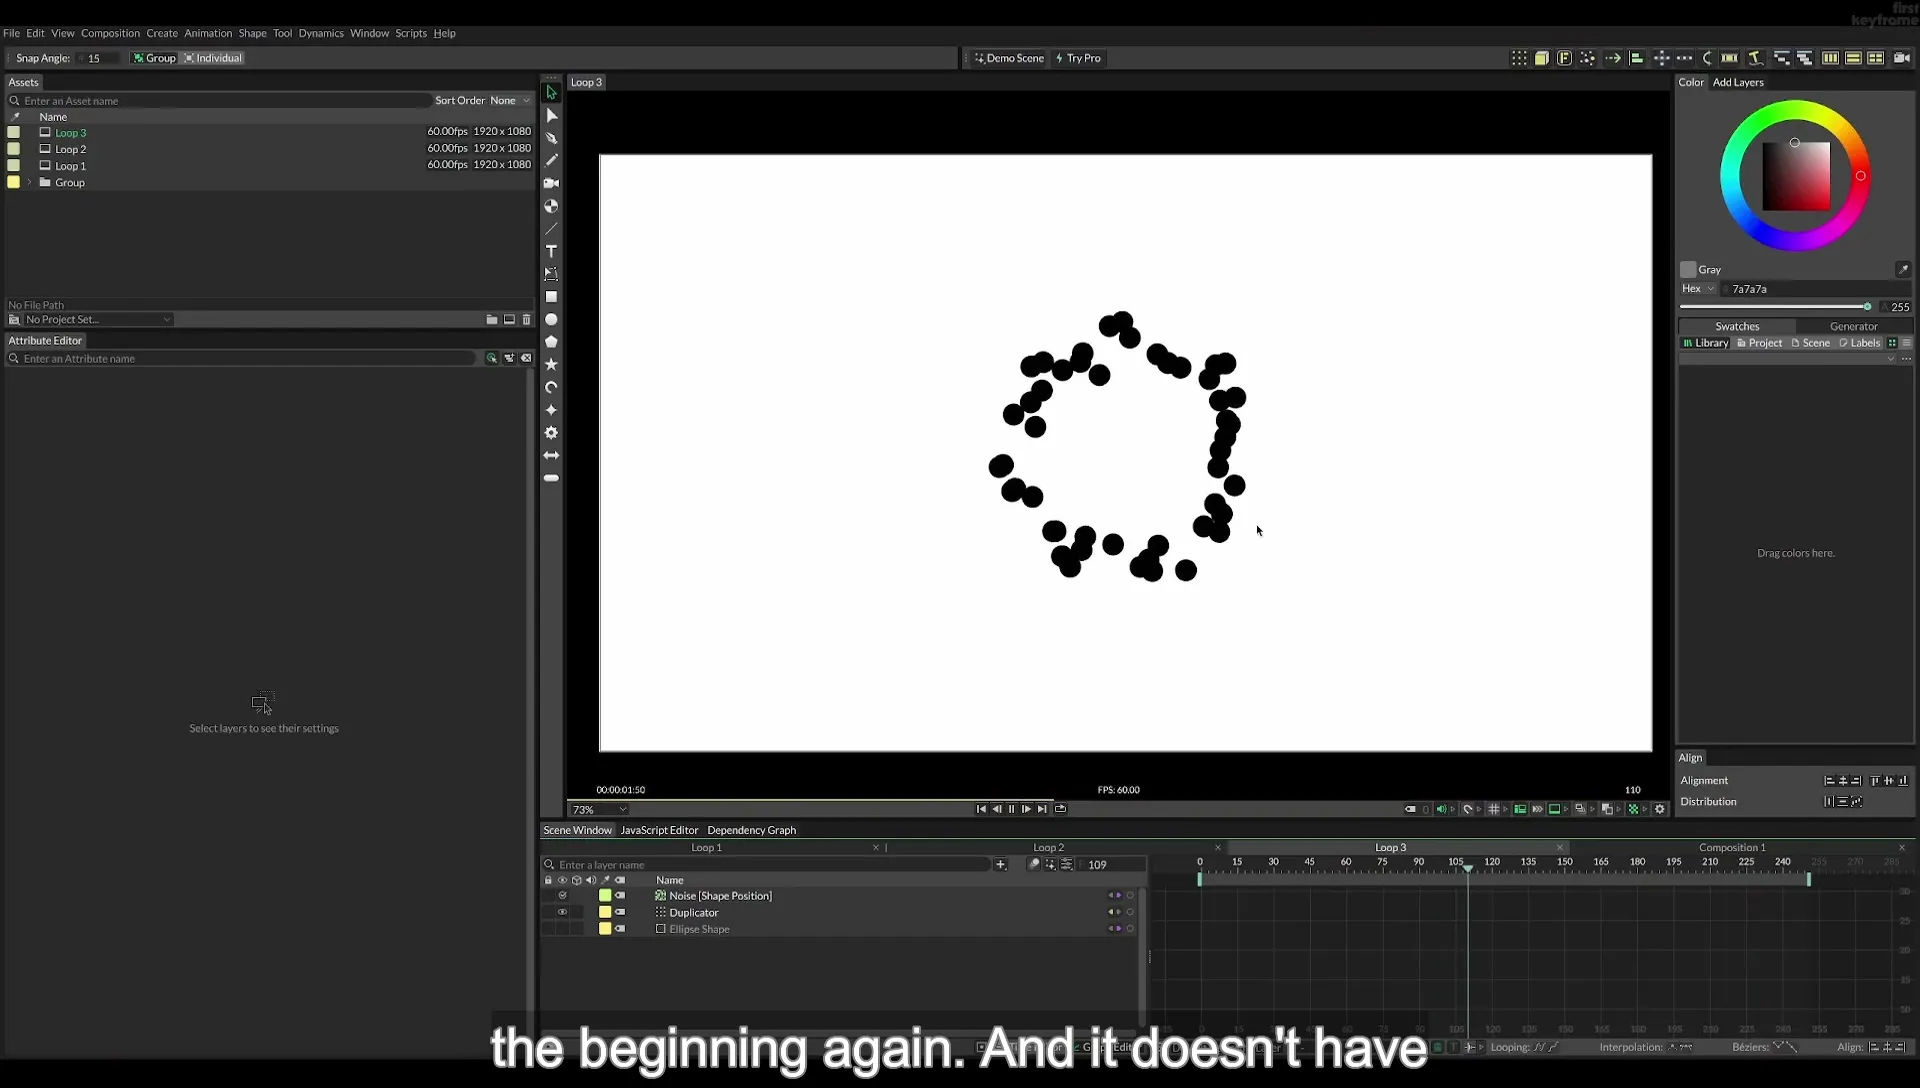The height and width of the screenshot is (1088, 1920).
Task: Switch to the JavaScript Editor tab
Action: [x=659, y=830]
